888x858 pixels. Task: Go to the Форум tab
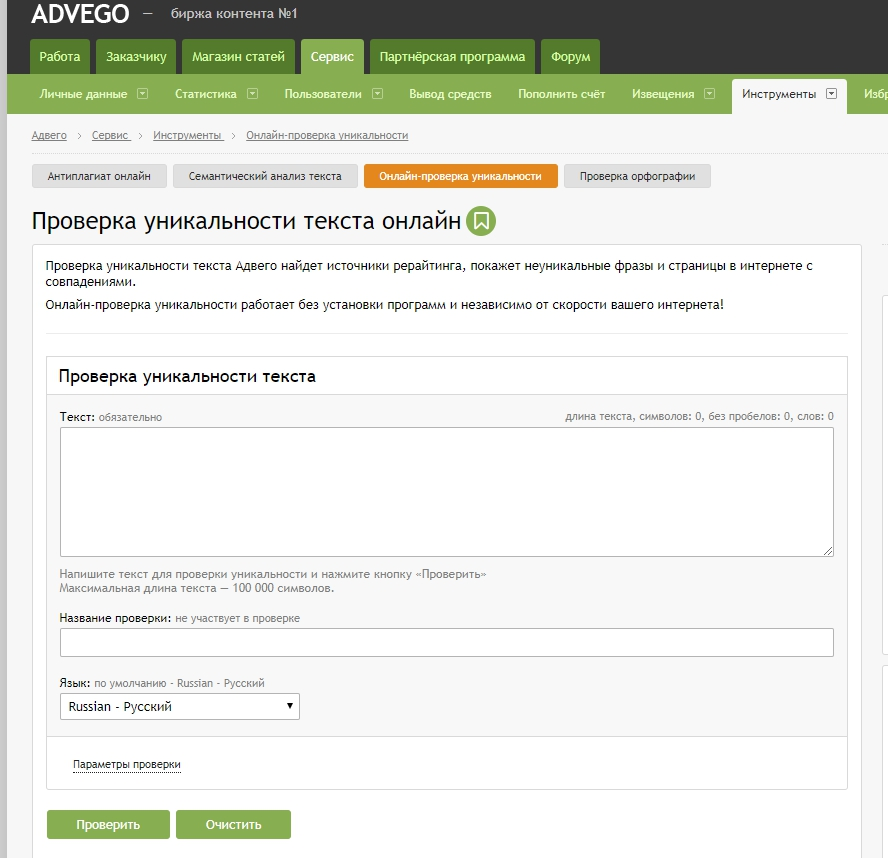click(x=570, y=57)
